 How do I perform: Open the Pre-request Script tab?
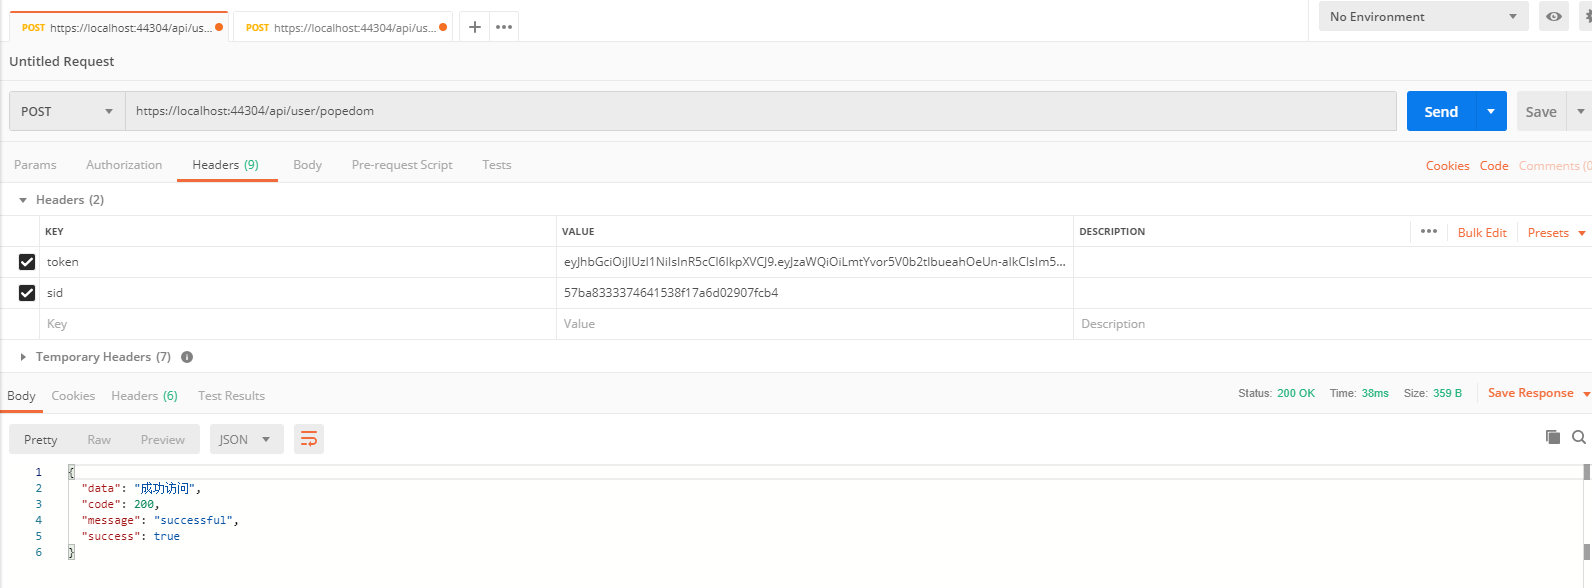402,165
